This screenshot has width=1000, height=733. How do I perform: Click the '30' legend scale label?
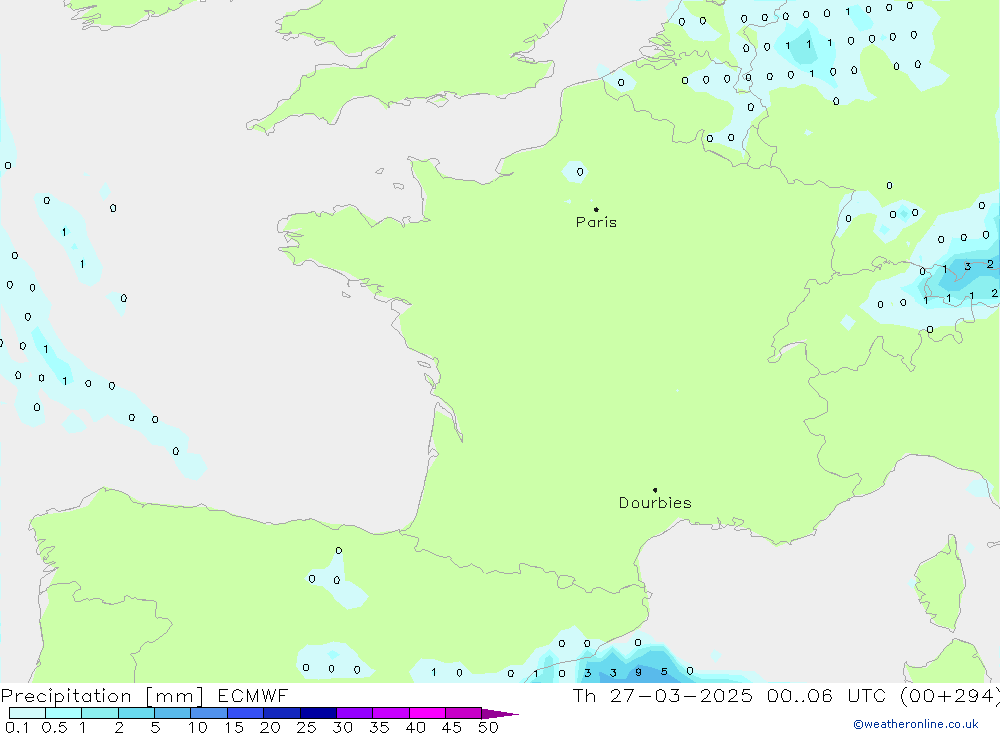[x=342, y=727]
